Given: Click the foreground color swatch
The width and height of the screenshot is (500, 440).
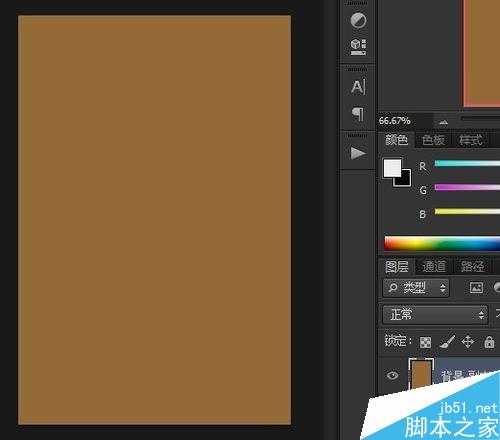Looking at the screenshot, I should [x=392, y=168].
